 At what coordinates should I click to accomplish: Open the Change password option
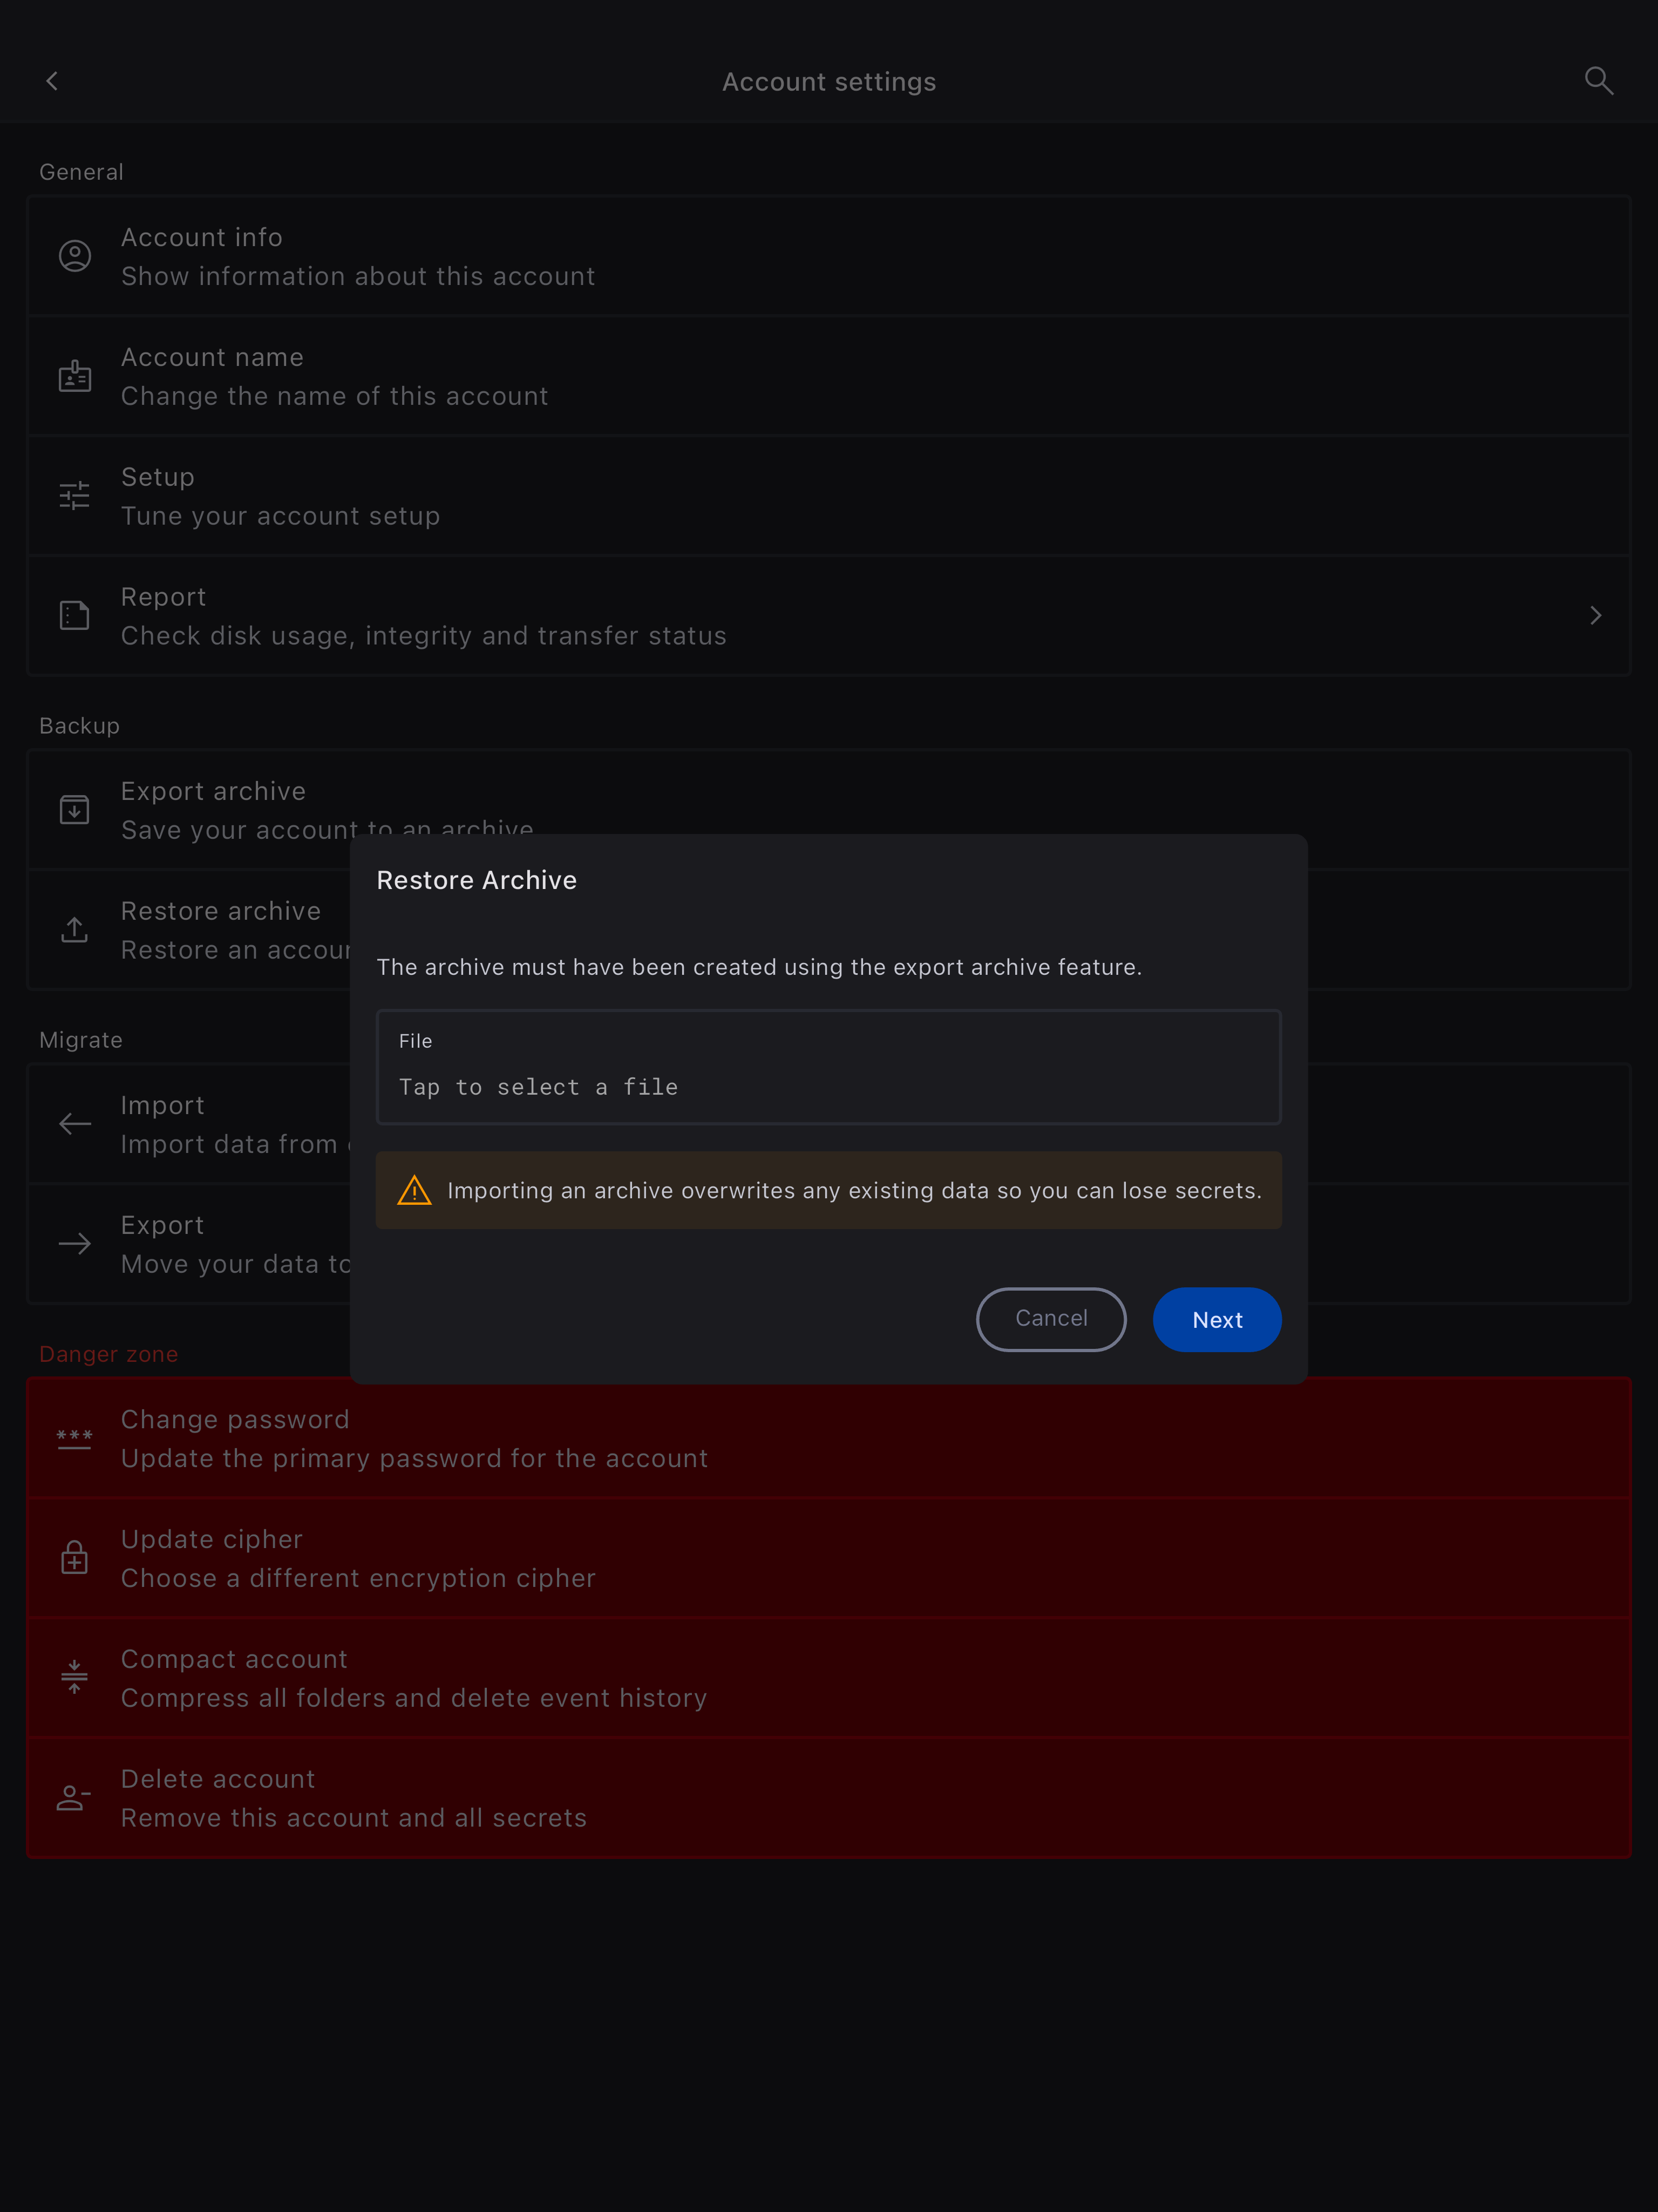point(829,1438)
